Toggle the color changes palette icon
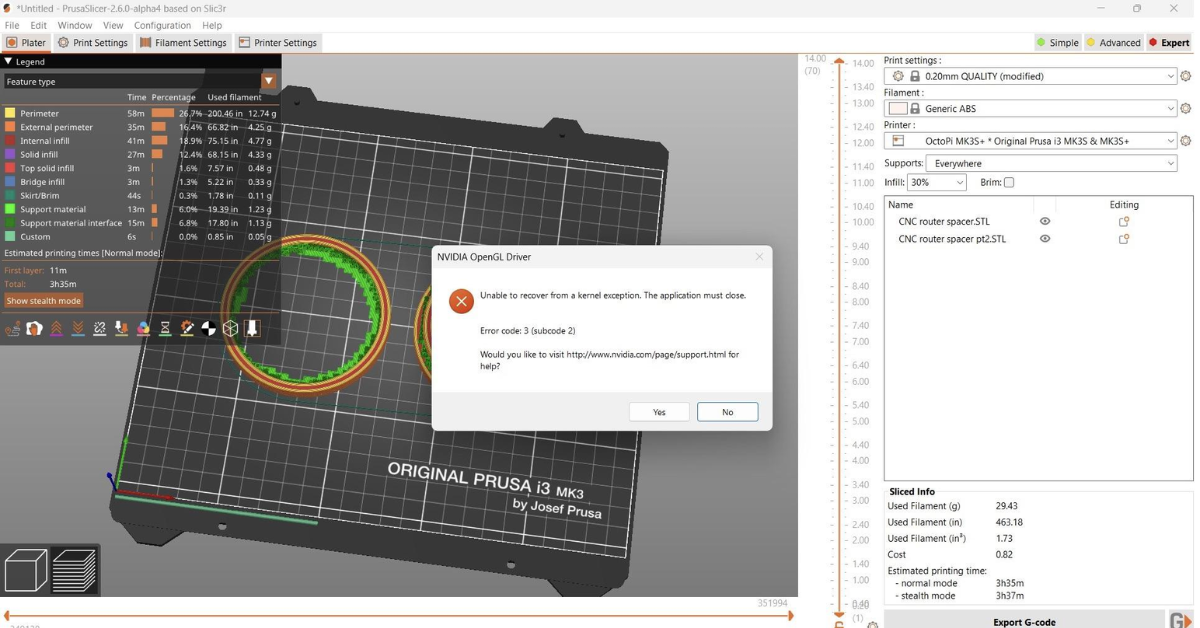1200x628 pixels. click(x=143, y=328)
